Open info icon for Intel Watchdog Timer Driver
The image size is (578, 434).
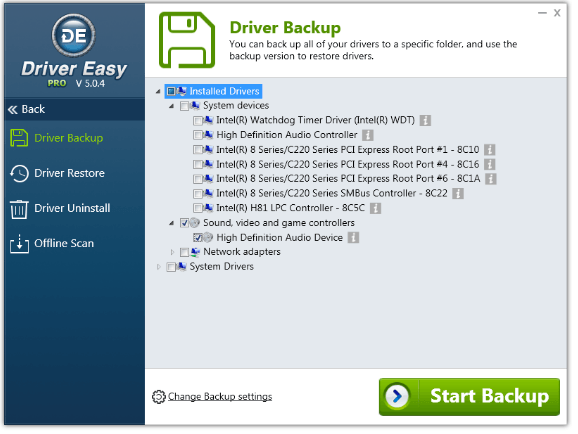click(x=425, y=121)
